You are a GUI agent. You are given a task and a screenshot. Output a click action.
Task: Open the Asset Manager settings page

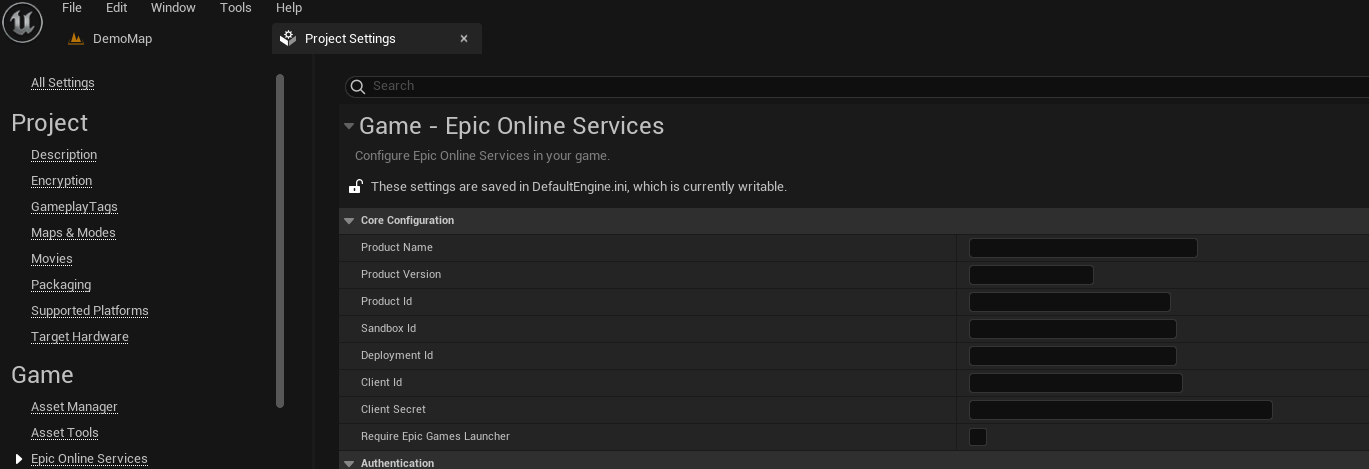(x=74, y=407)
